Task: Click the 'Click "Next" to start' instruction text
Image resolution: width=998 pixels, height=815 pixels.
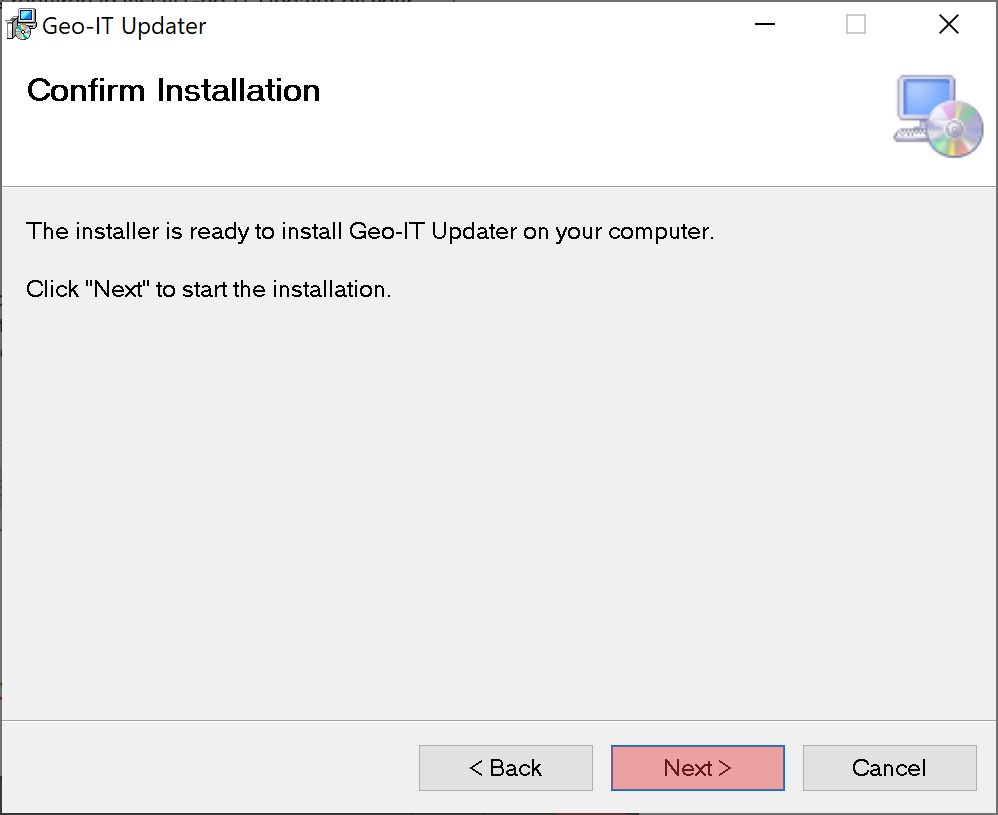Action: 208,289
